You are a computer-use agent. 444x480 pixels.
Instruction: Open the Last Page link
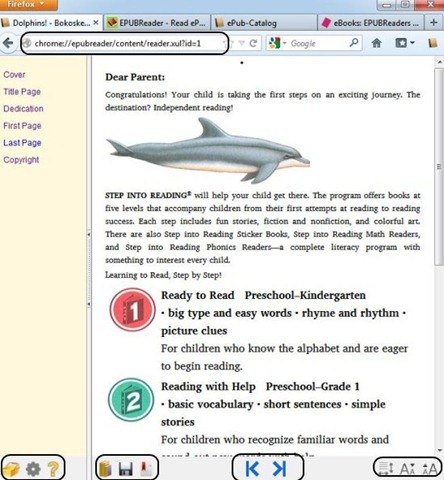(x=22, y=143)
